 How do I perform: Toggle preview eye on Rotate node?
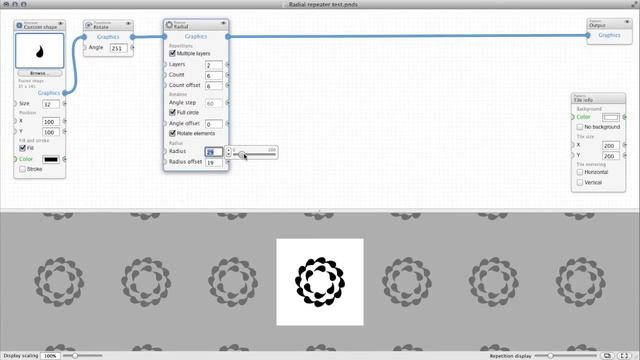click(128, 24)
